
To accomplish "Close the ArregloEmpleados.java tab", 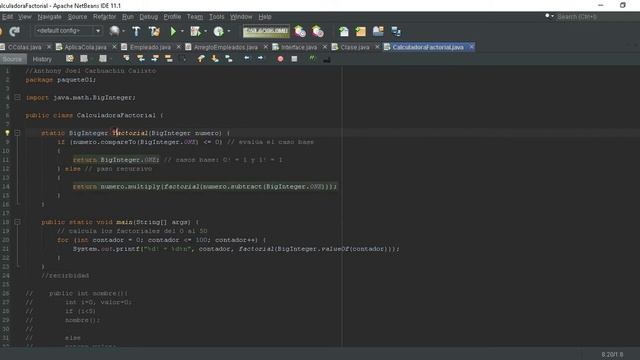I will 265,47.
